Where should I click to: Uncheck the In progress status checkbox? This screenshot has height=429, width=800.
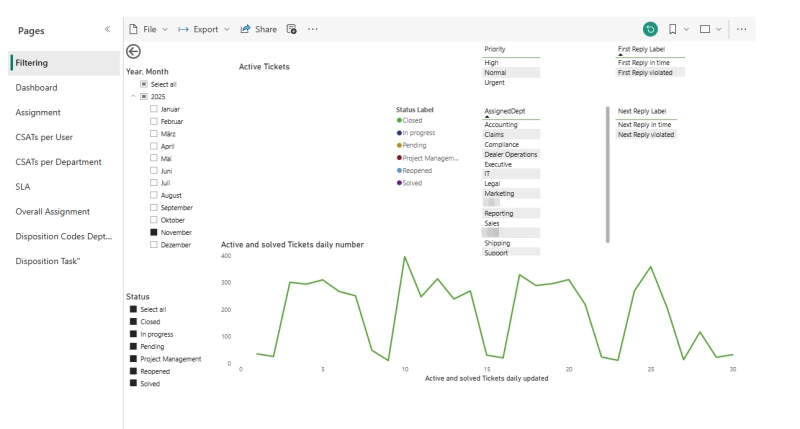(133, 334)
